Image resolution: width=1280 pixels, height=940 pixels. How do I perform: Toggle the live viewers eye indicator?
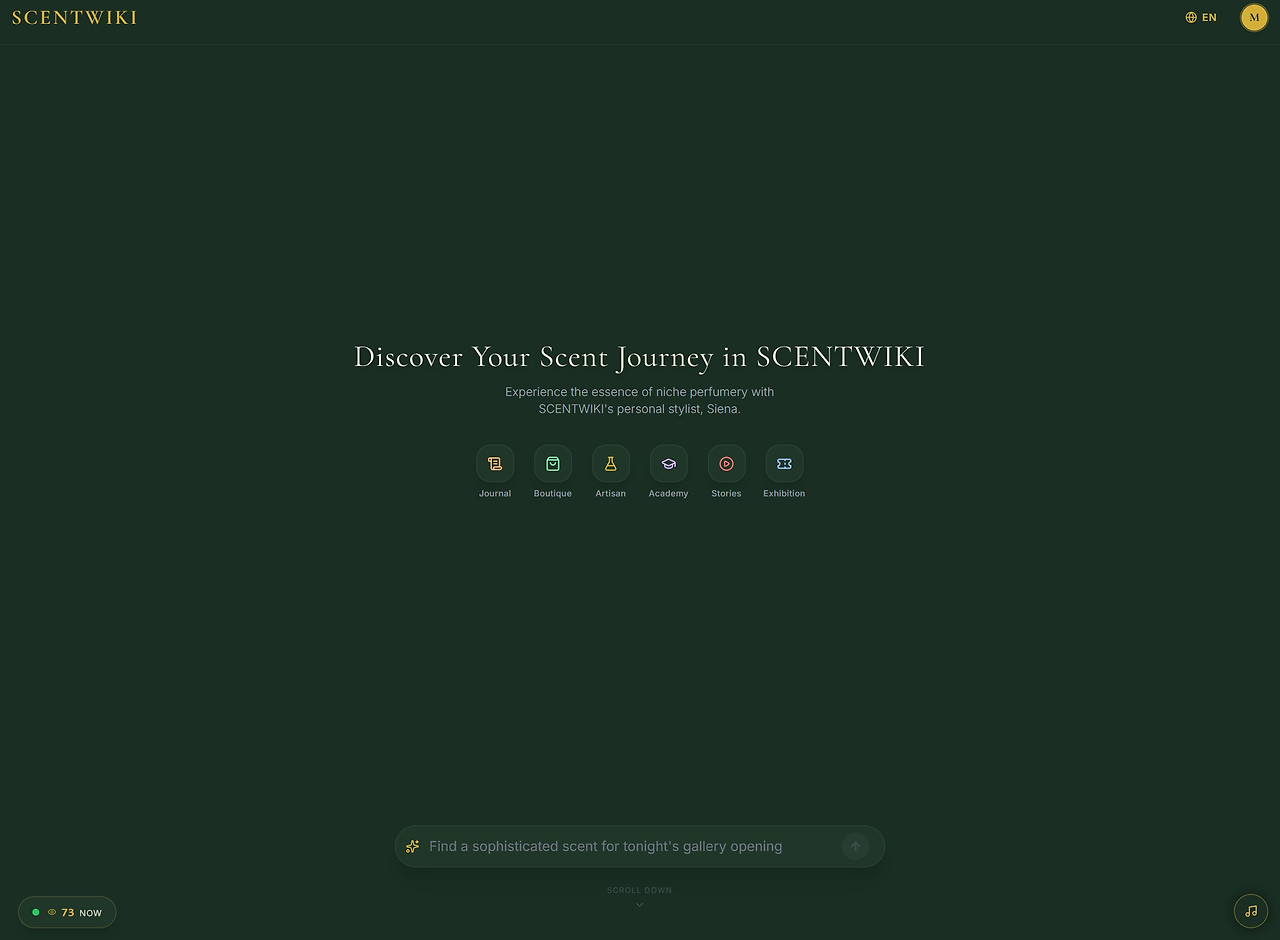[x=52, y=912]
